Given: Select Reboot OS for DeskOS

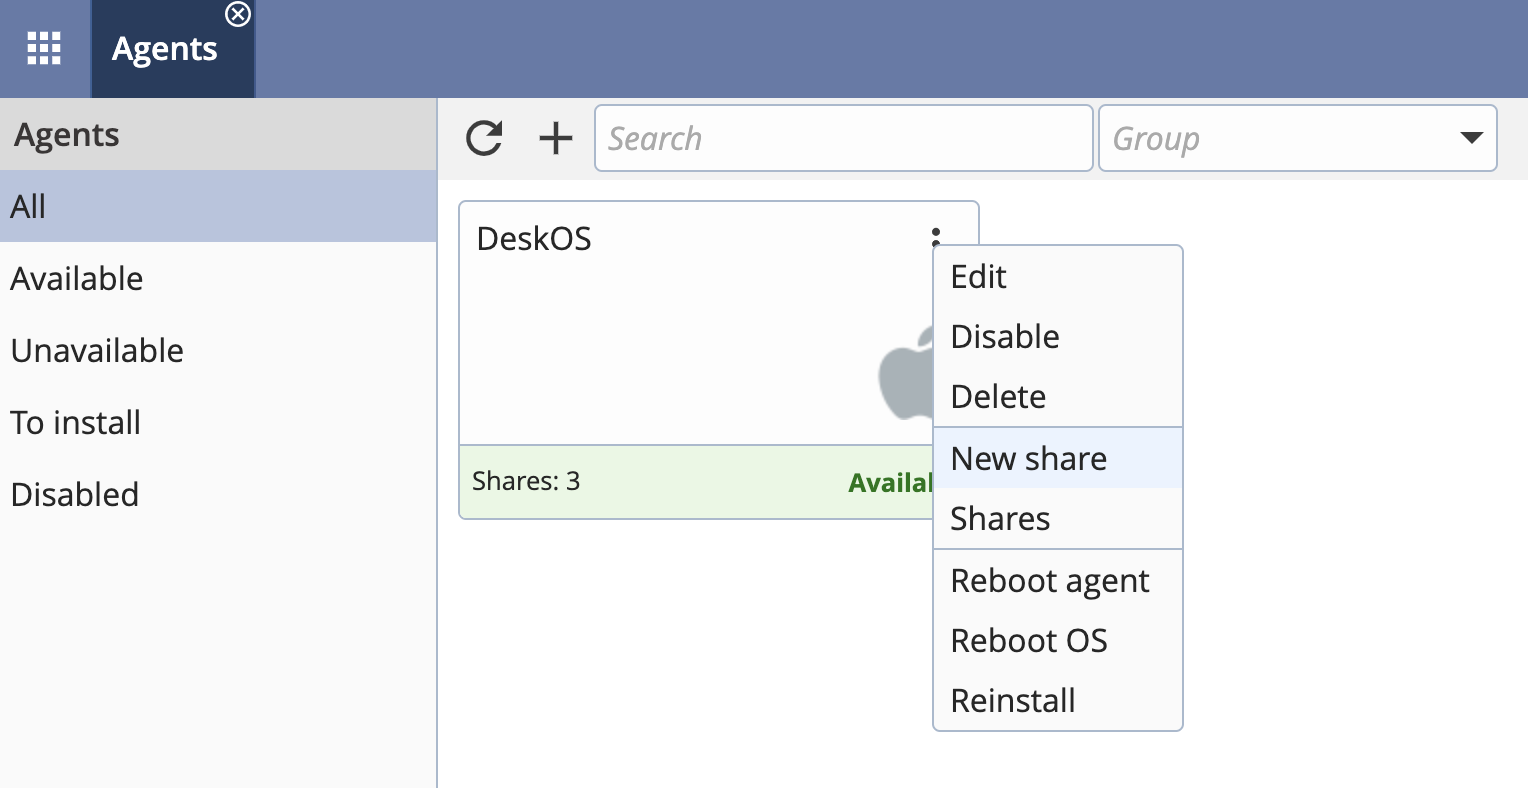Looking at the screenshot, I should pos(1029,640).
